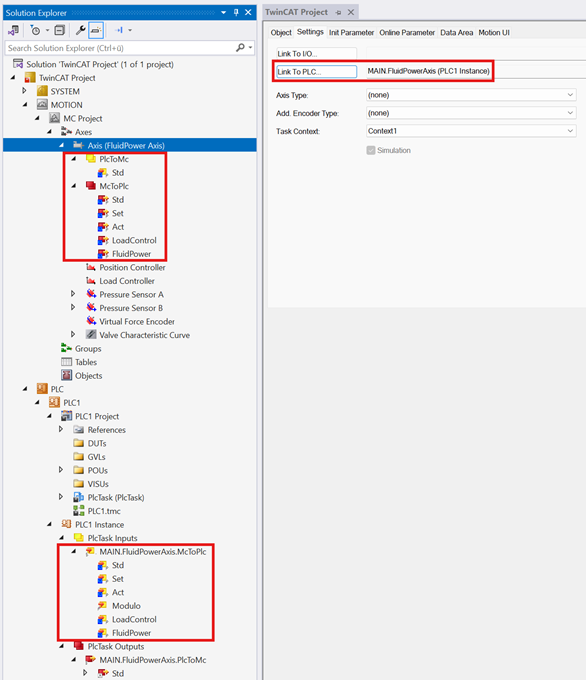Select the MAIN.FluidPowerAxis.PlcToMc node
The width and height of the screenshot is (586, 680).
153,660
